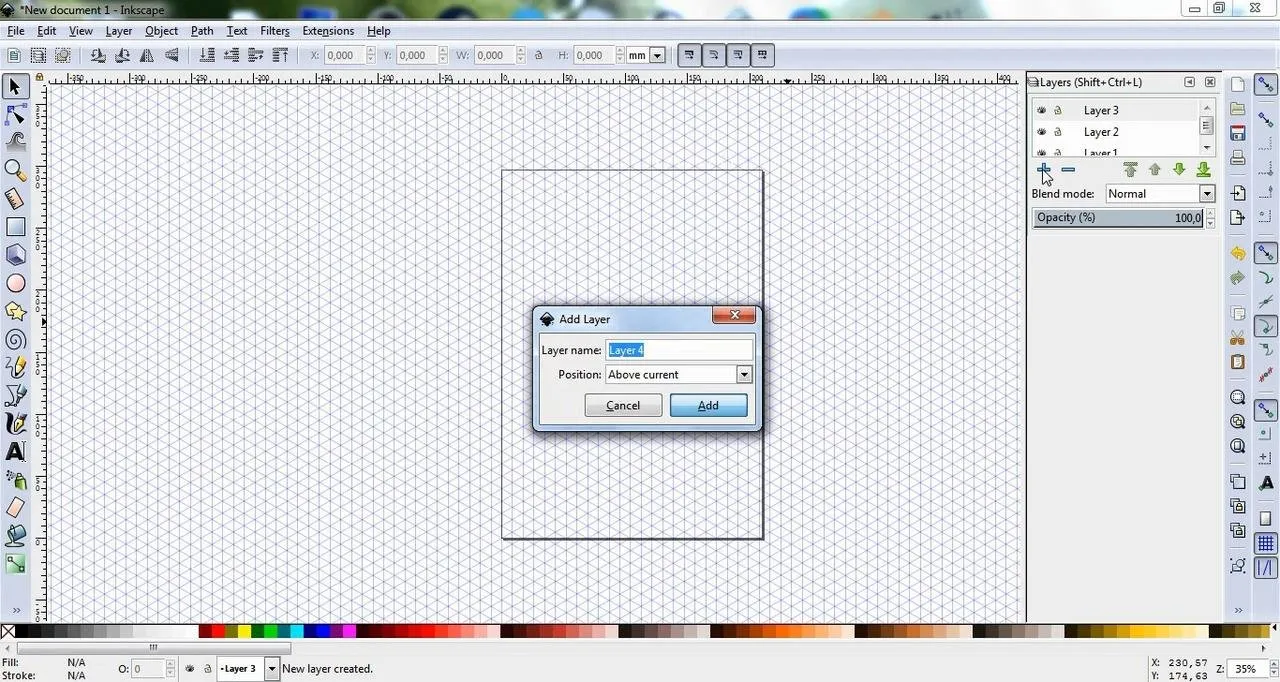The image size is (1280, 682).
Task: Select the Paint Bucket tool
Action: [x=15, y=536]
